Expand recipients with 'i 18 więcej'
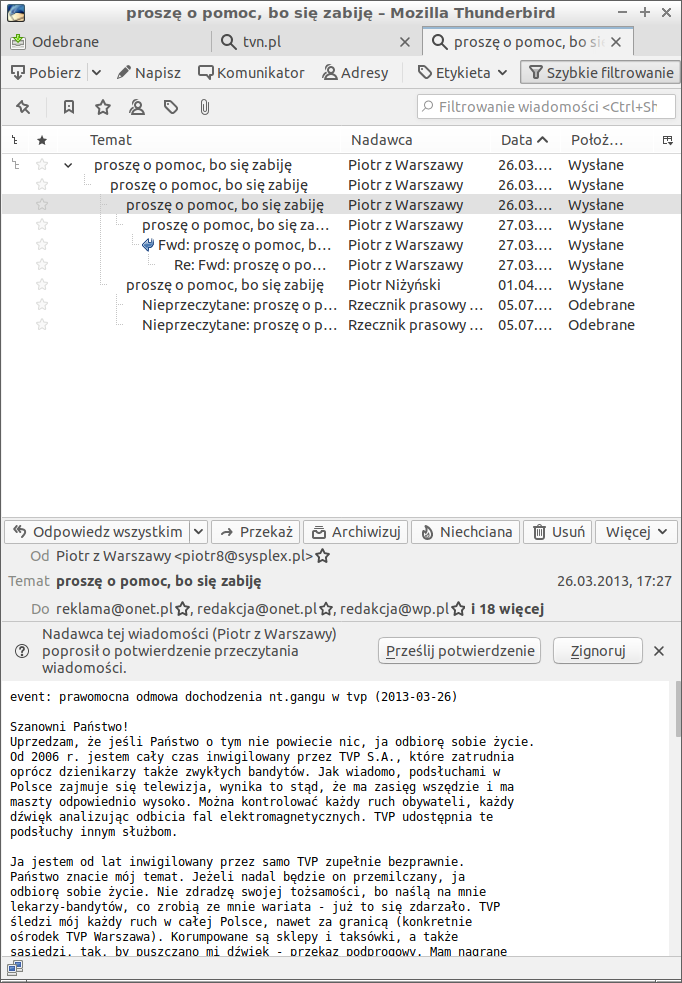Viewport: 682px width, 983px height. [x=507, y=609]
